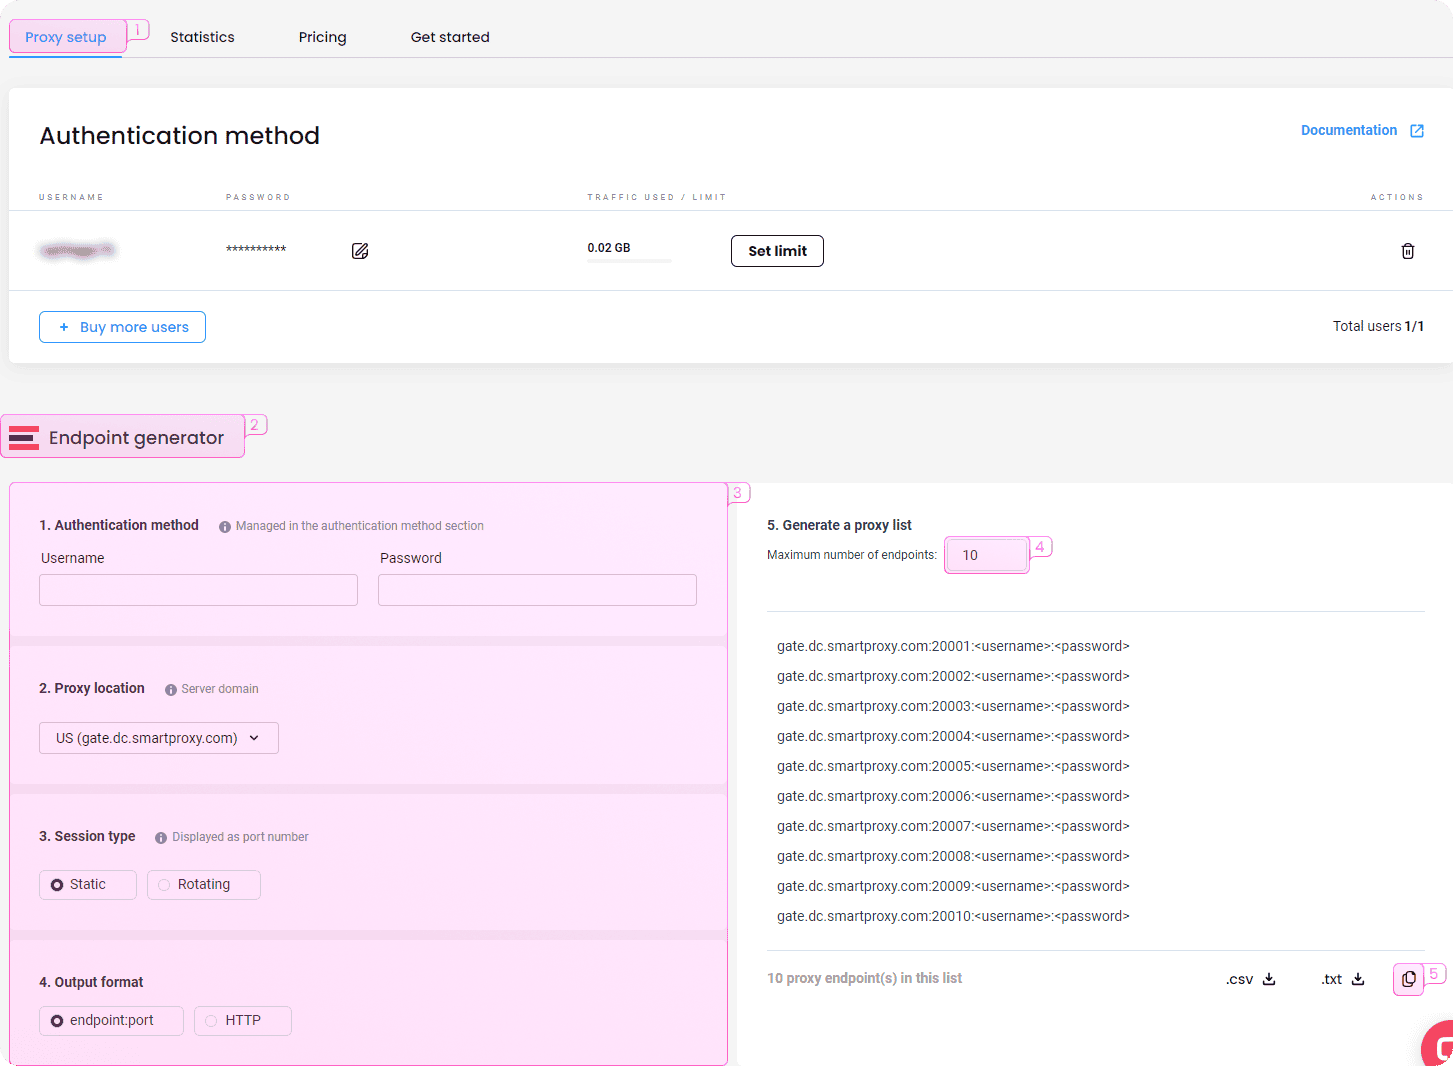This screenshot has height=1066, width=1453.
Task: Download the proxy list as .txt
Action: click(1343, 979)
